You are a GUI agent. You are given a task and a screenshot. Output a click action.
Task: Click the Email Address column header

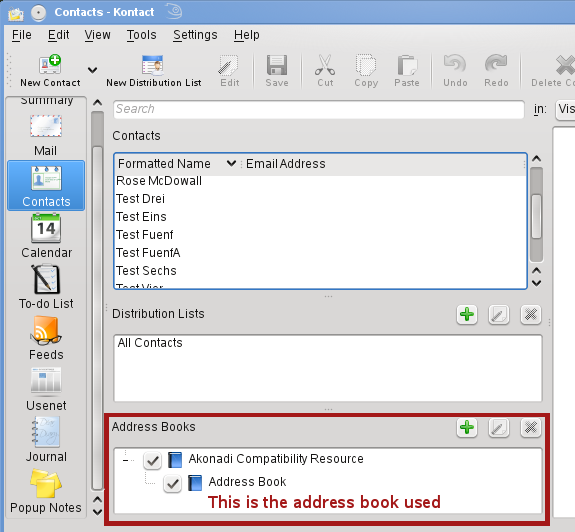[x=383, y=164]
